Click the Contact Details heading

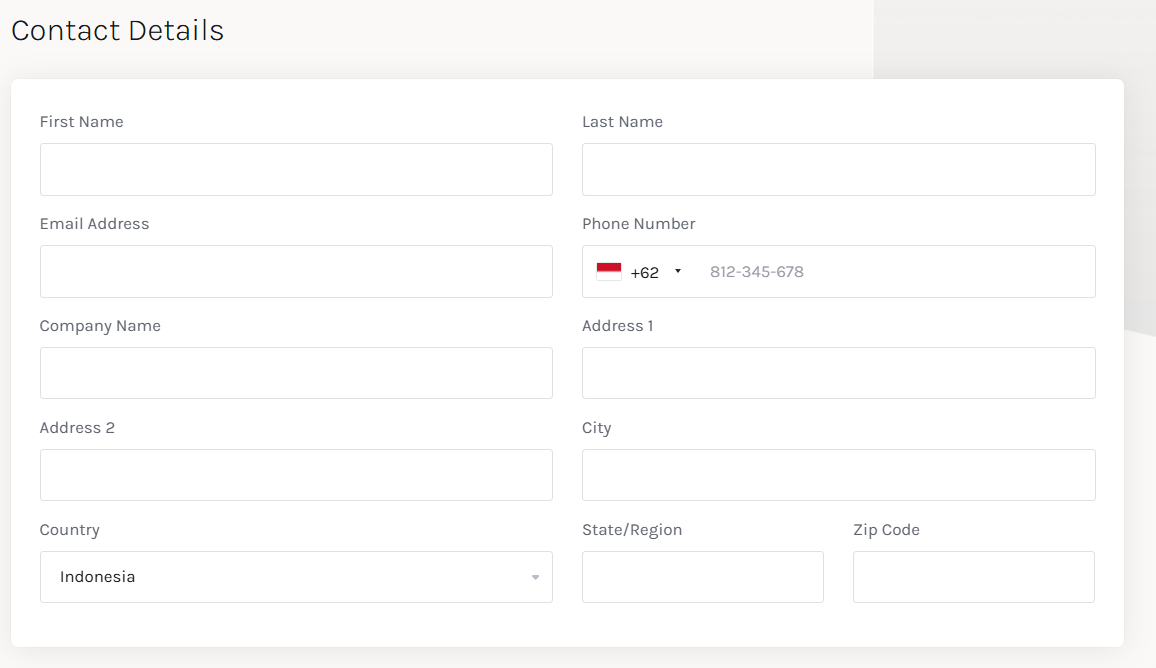click(117, 31)
